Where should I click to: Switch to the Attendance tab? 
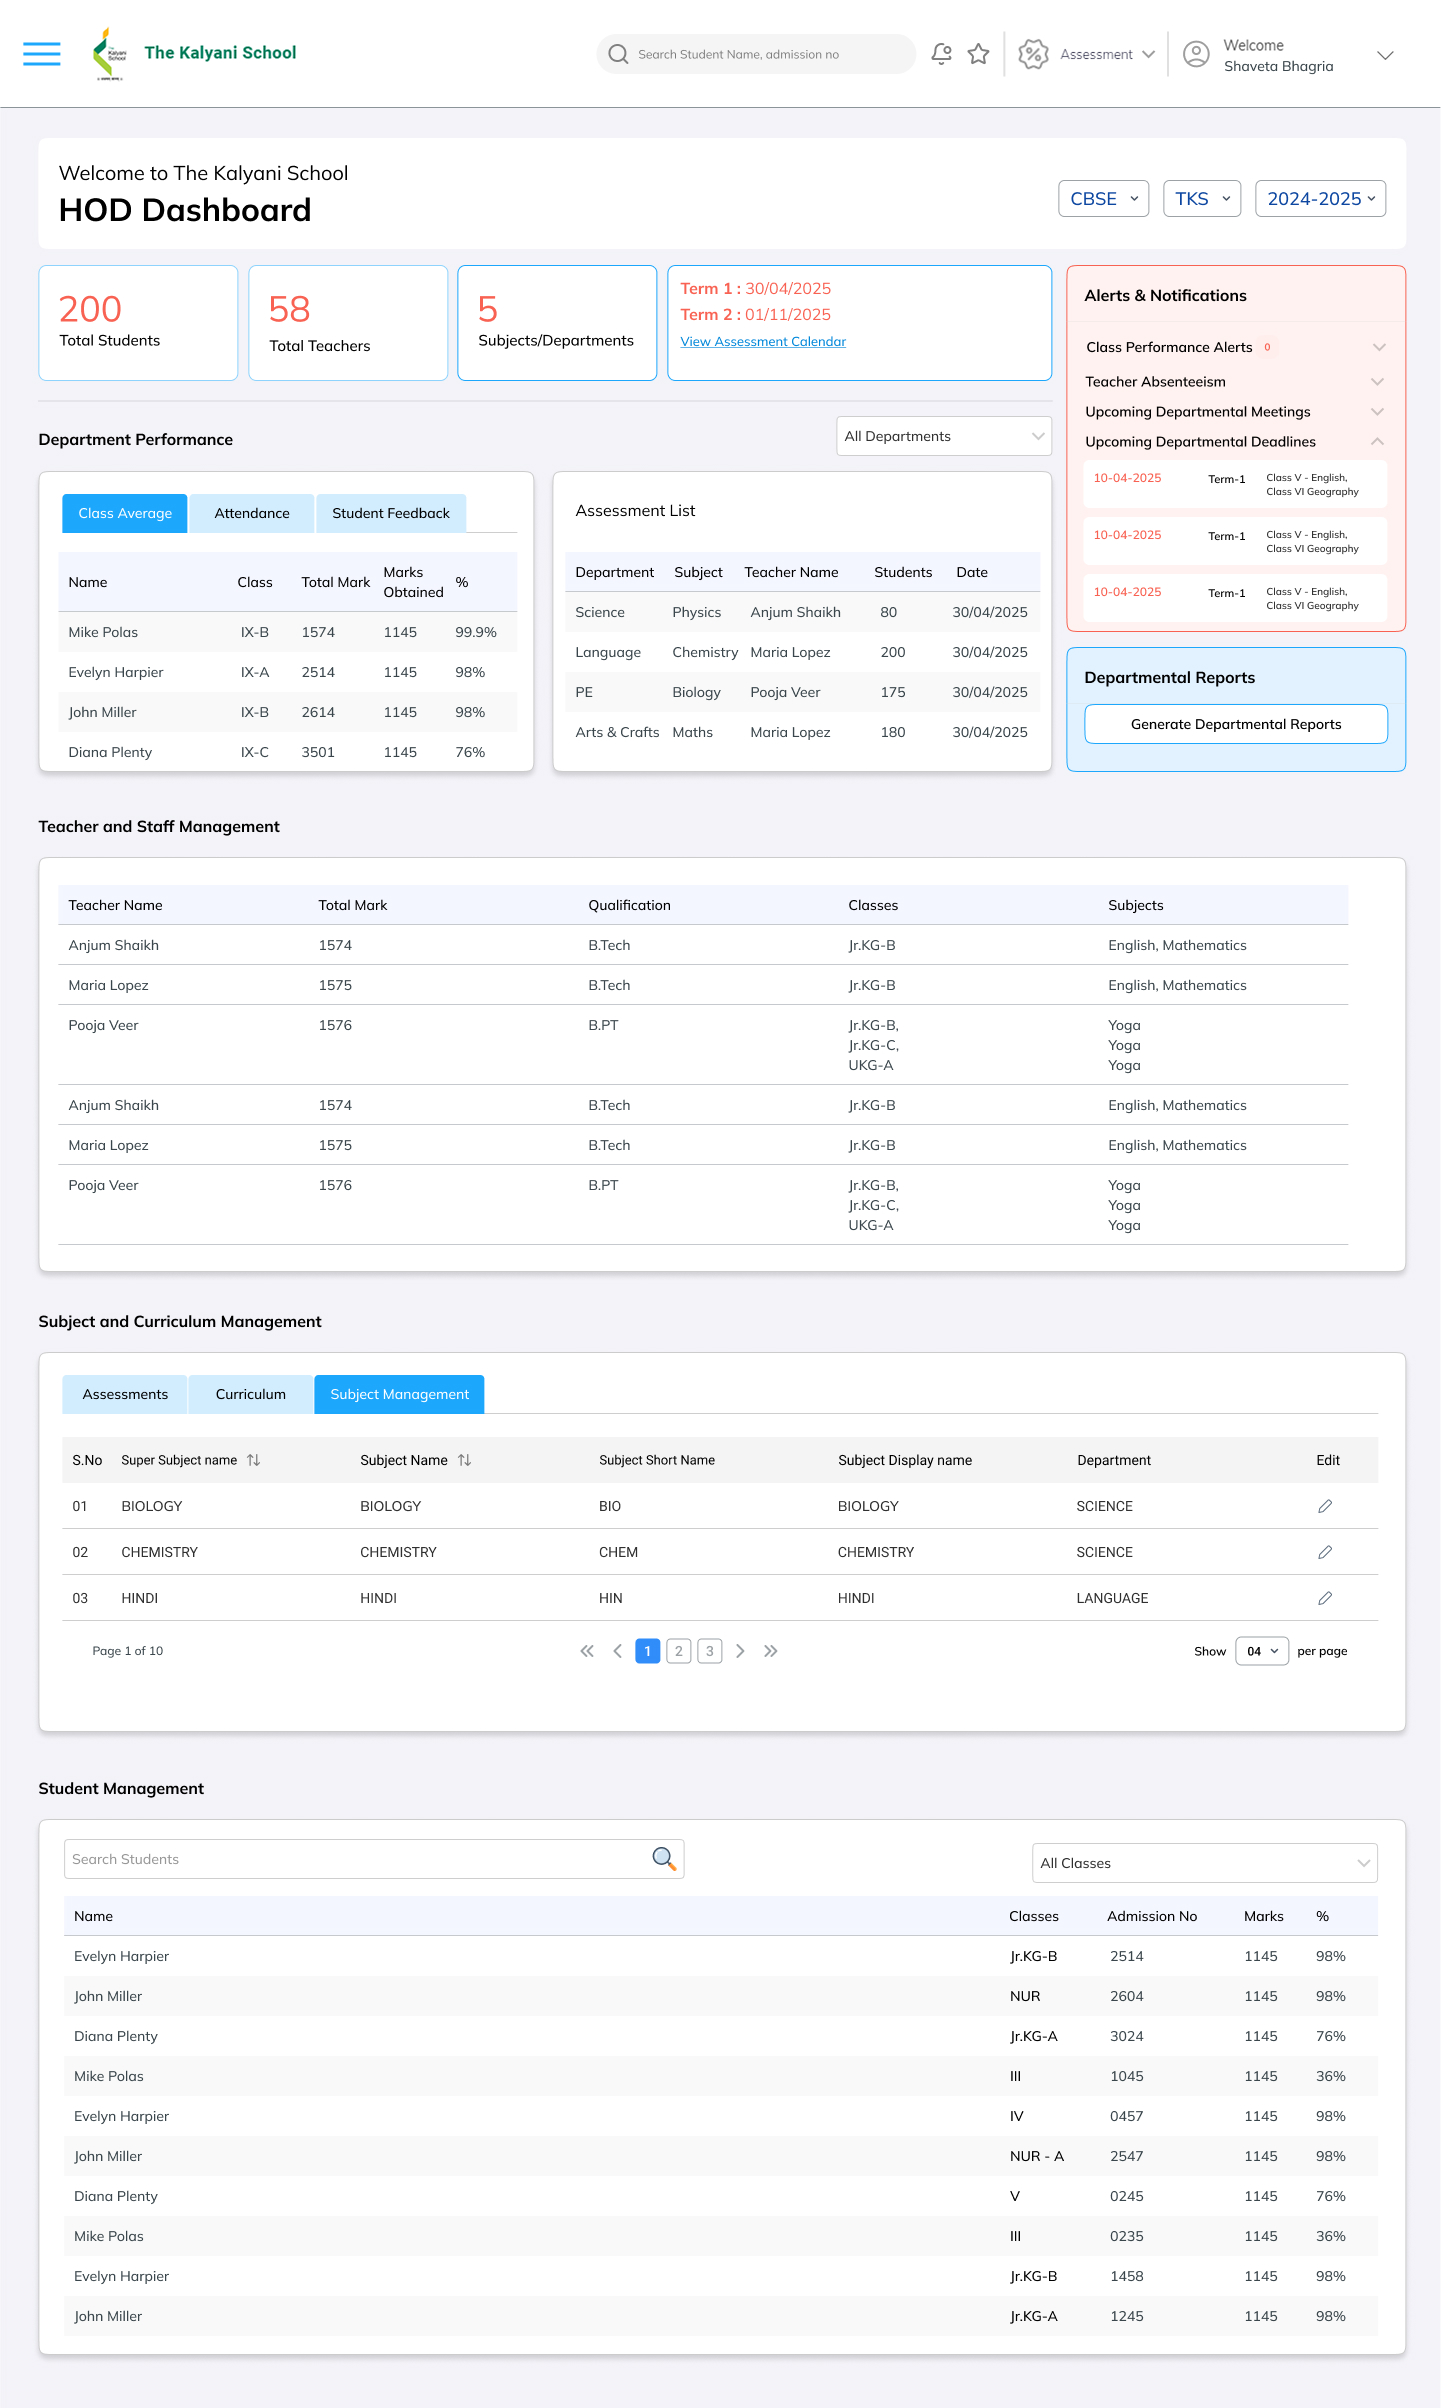tap(252, 513)
